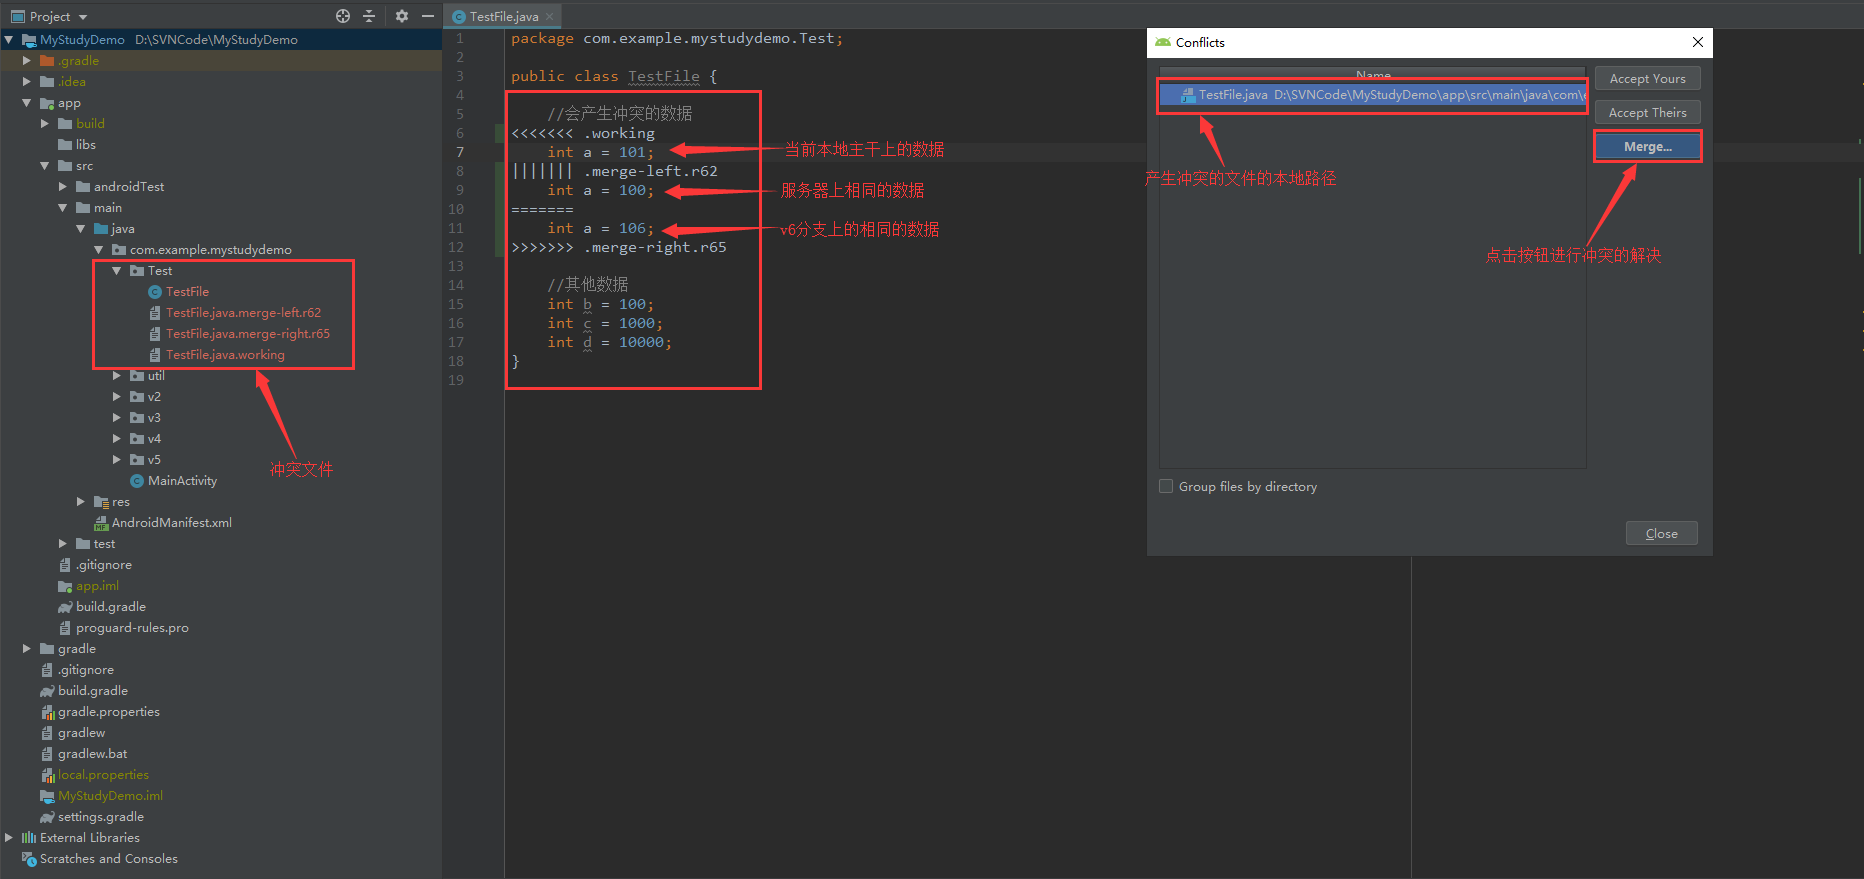
Task: Click the AndroidManifest.xml file icon
Action: pyautogui.click(x=101, y=523)
